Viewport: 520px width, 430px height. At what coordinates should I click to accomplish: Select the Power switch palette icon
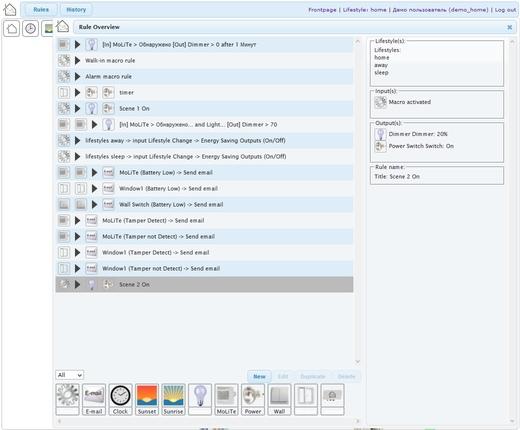pos(253,395)
